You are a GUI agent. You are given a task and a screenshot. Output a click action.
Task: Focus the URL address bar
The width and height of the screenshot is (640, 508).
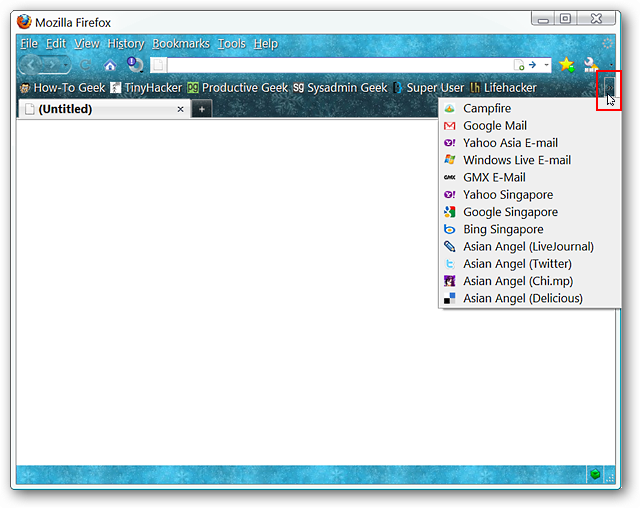point(340,65)
